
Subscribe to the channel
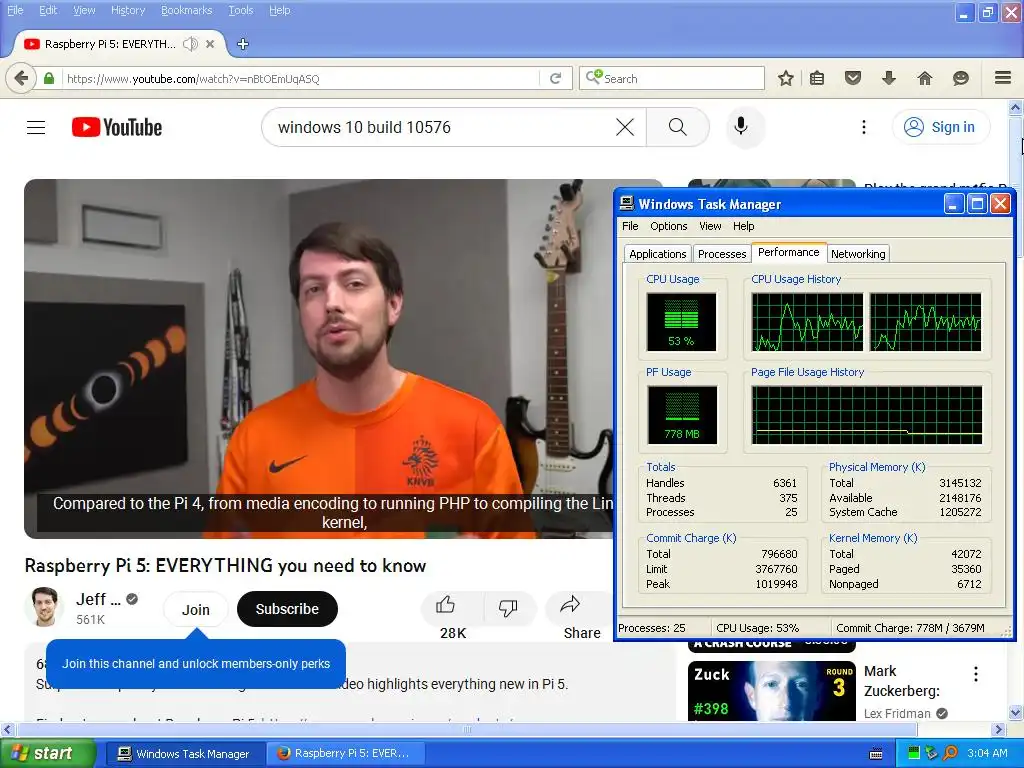tap(287, 609)
